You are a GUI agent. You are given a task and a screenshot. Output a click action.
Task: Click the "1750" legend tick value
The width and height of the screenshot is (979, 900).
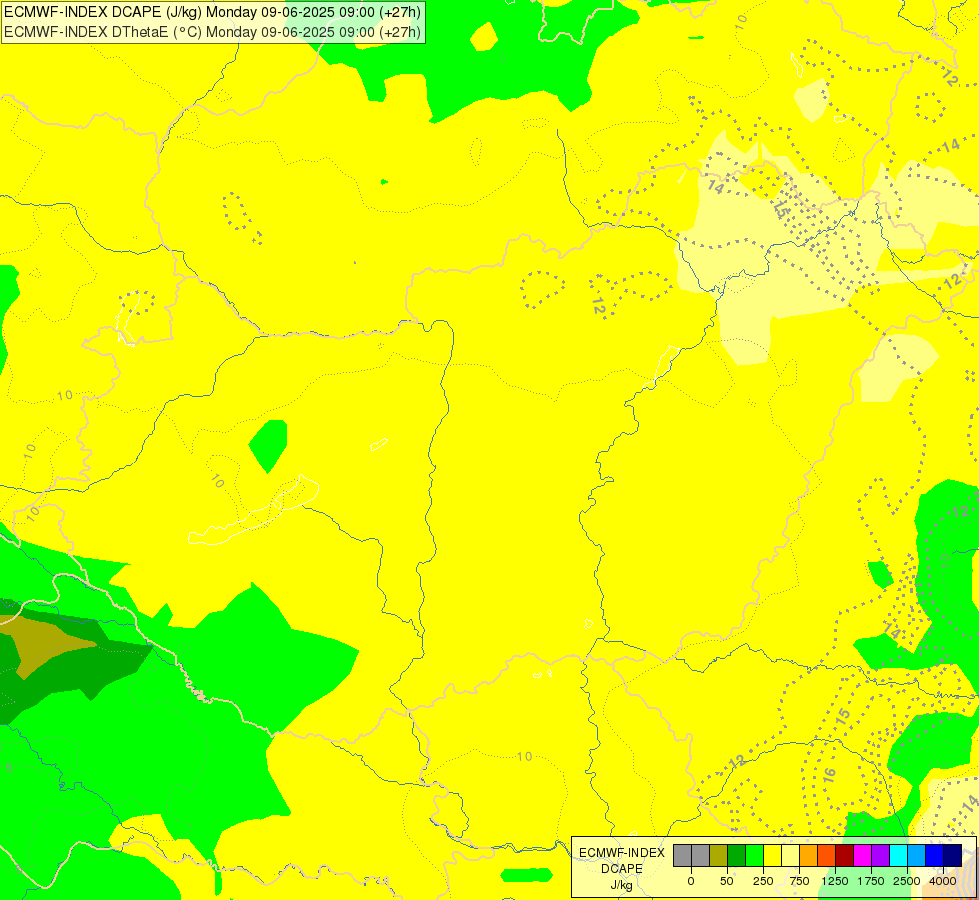tap(871, 881)
